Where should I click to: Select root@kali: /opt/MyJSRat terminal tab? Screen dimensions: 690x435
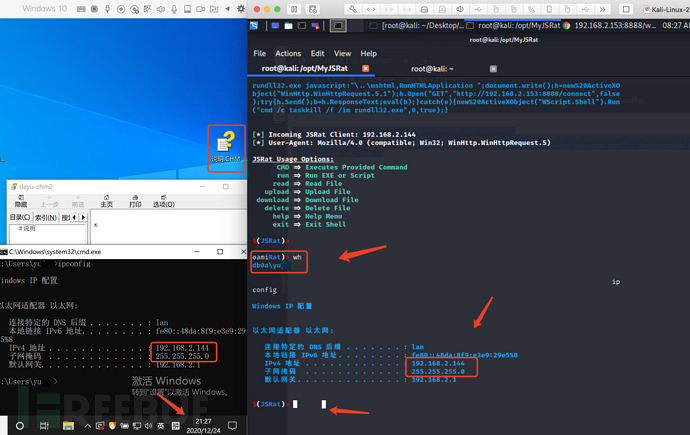(x=305, y=68)
